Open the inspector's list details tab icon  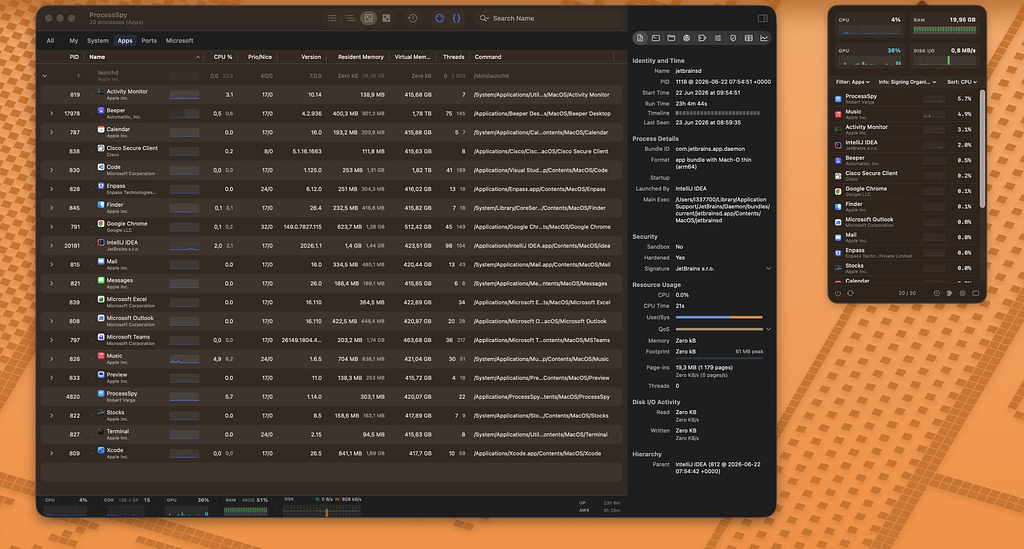pyautogui.click(x=718, y=38)
